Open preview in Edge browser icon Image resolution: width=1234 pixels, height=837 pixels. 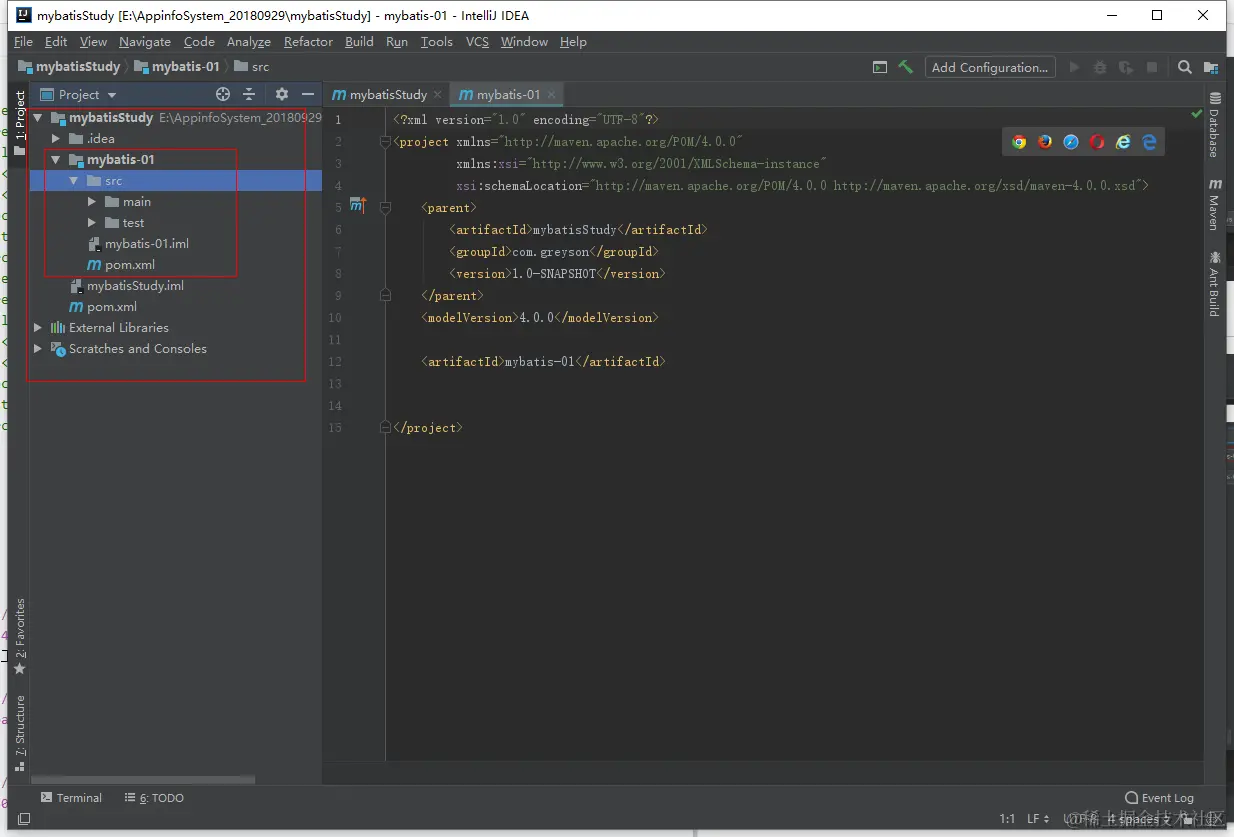pos(1149,142)
